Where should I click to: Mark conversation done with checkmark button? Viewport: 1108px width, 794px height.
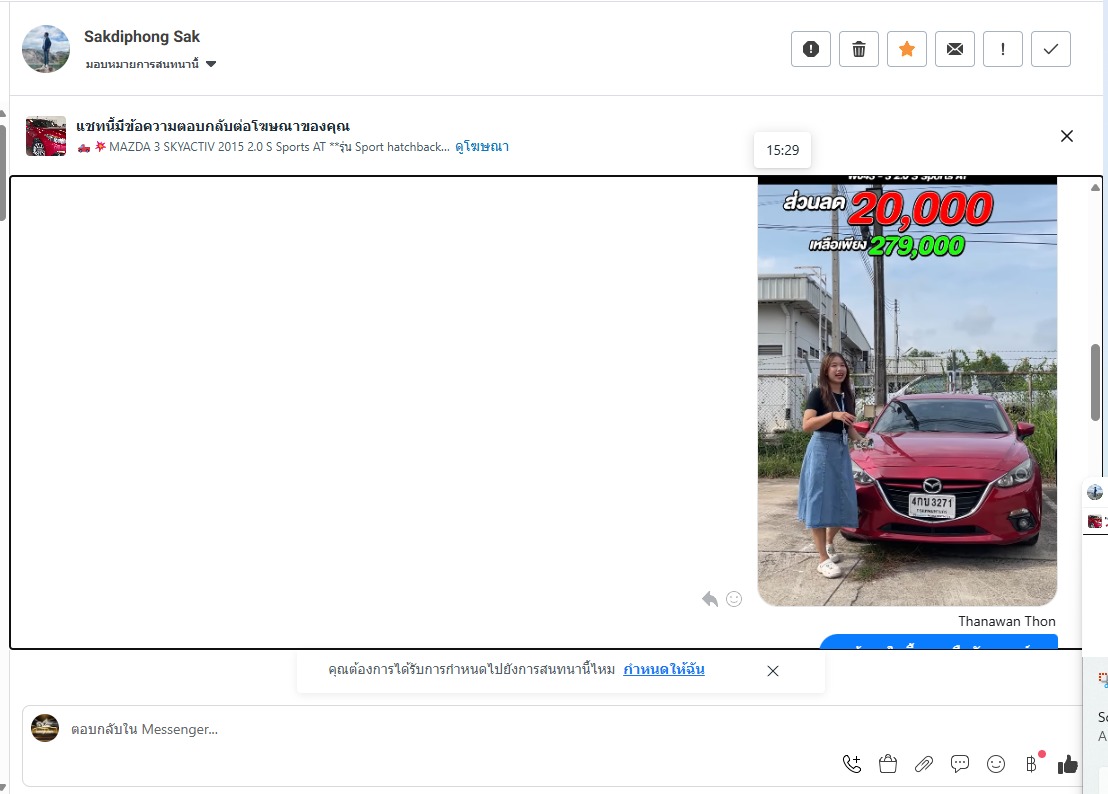(1051, 49)
